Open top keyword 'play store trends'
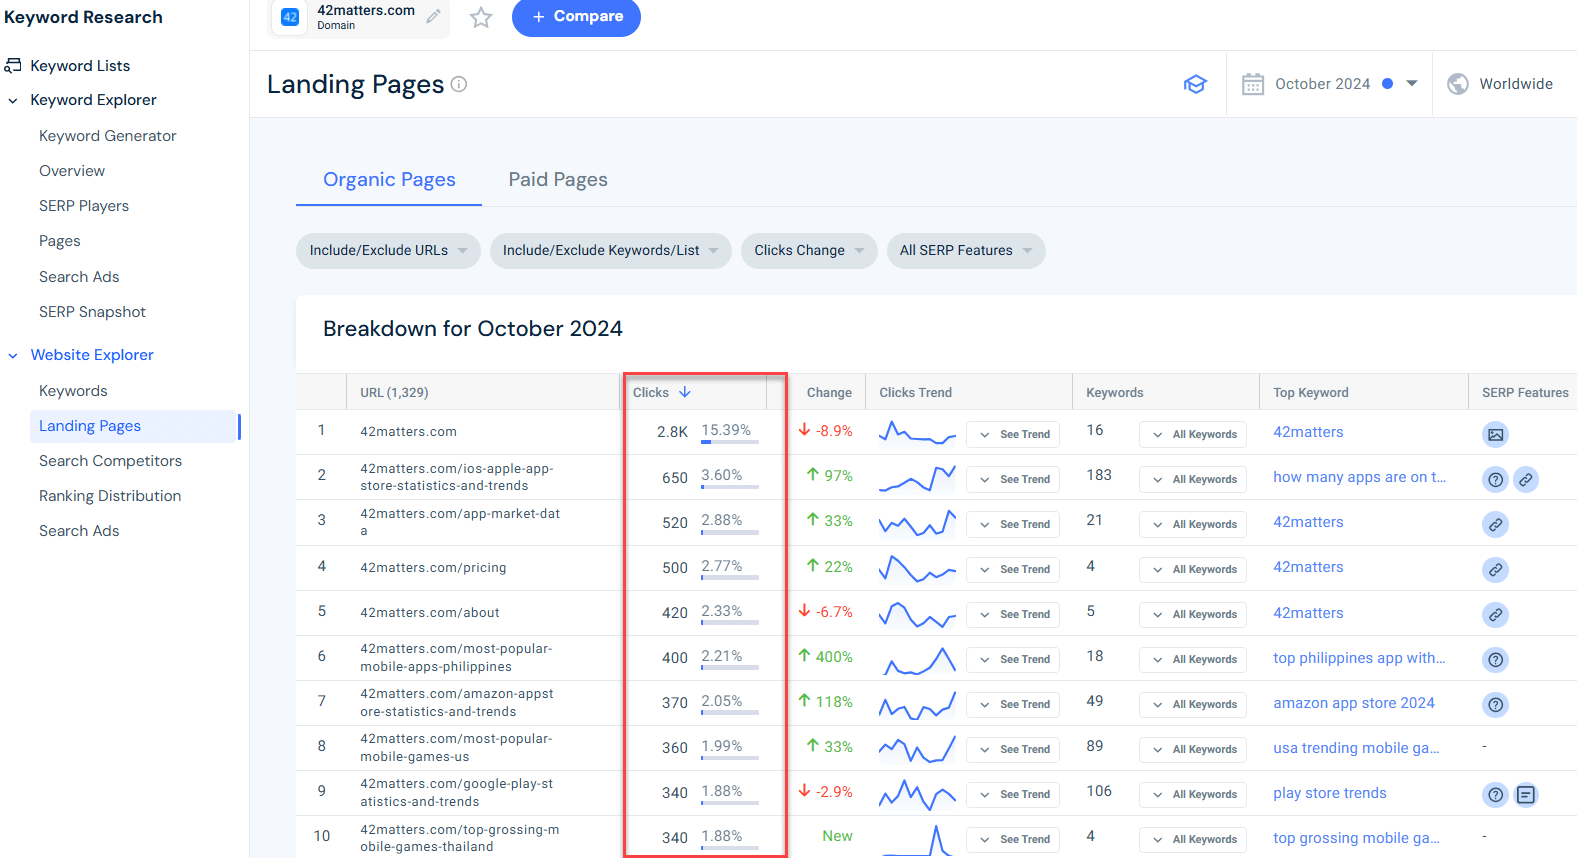 coord(1330,793)
